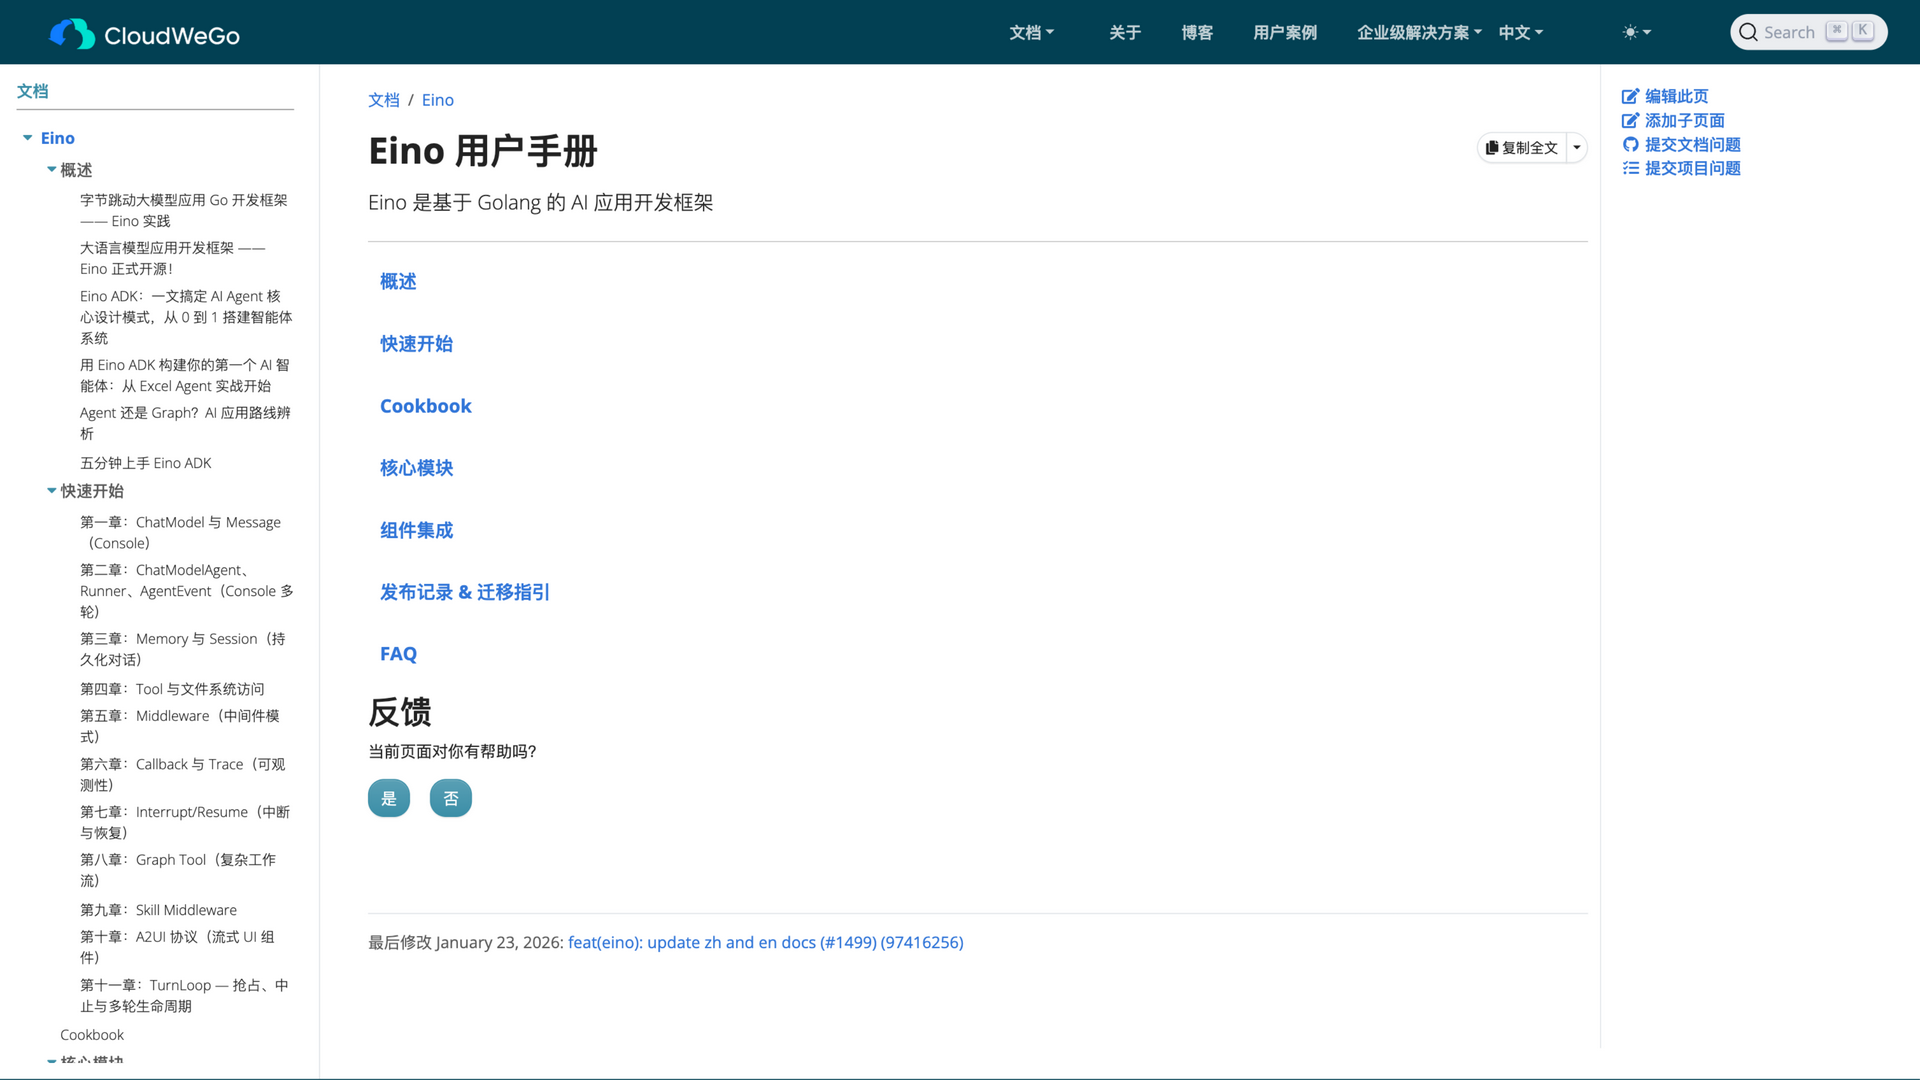Open 关于 in the navigation bar
1920x1080 pixels.
[x=1125, y=33]
